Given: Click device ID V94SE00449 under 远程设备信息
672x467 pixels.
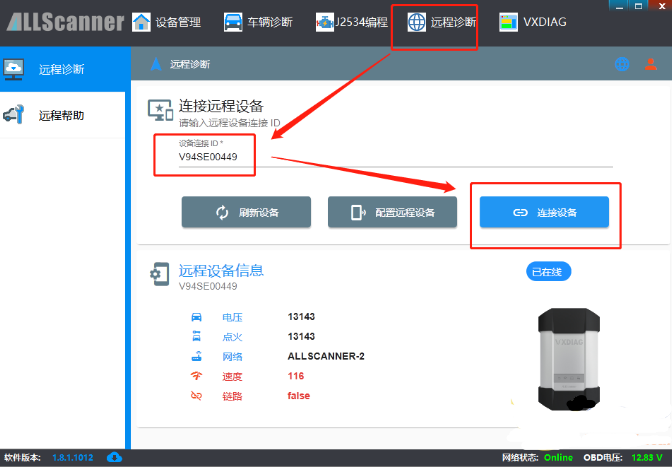Looking at the screenshot, I should coord(208,286).
